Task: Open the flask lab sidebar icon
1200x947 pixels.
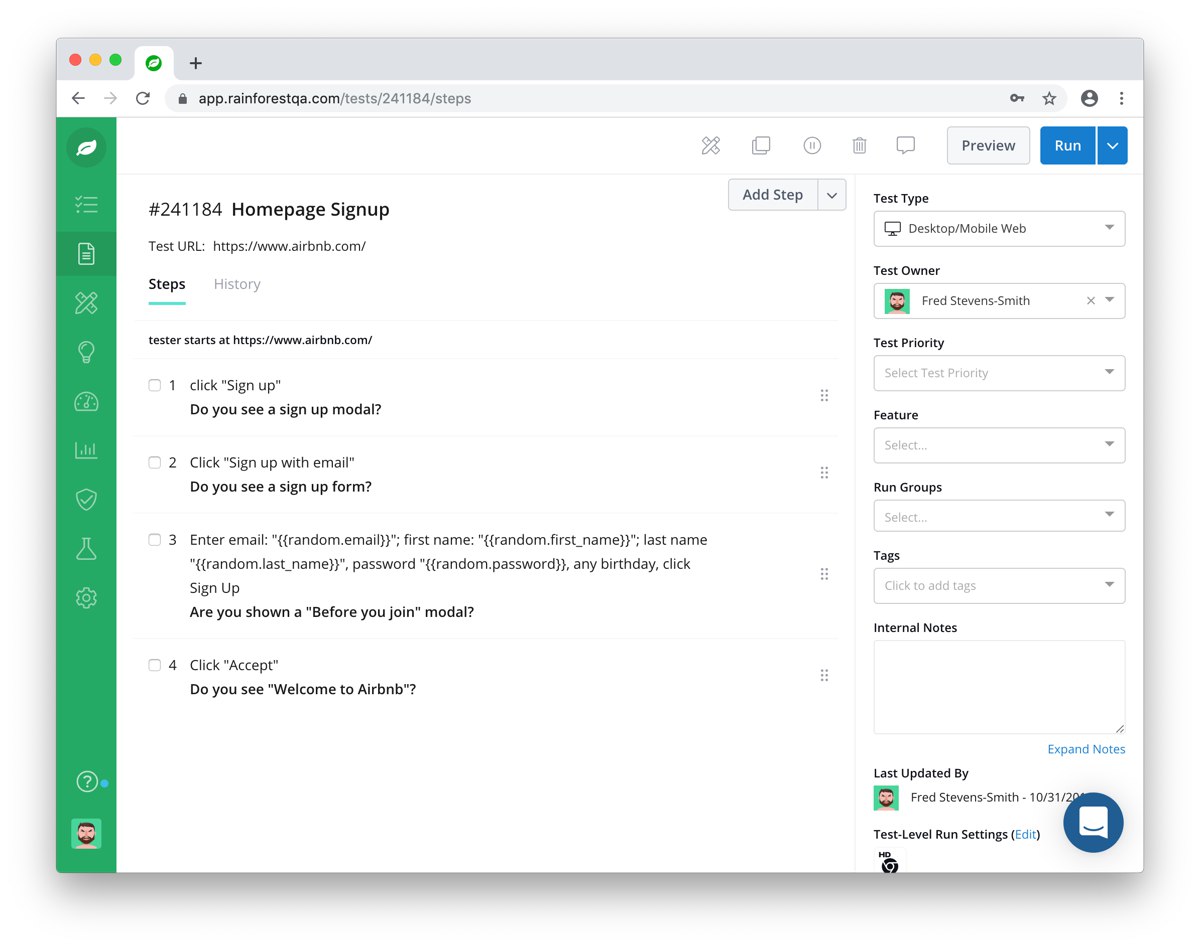Action: coord(86,548)
